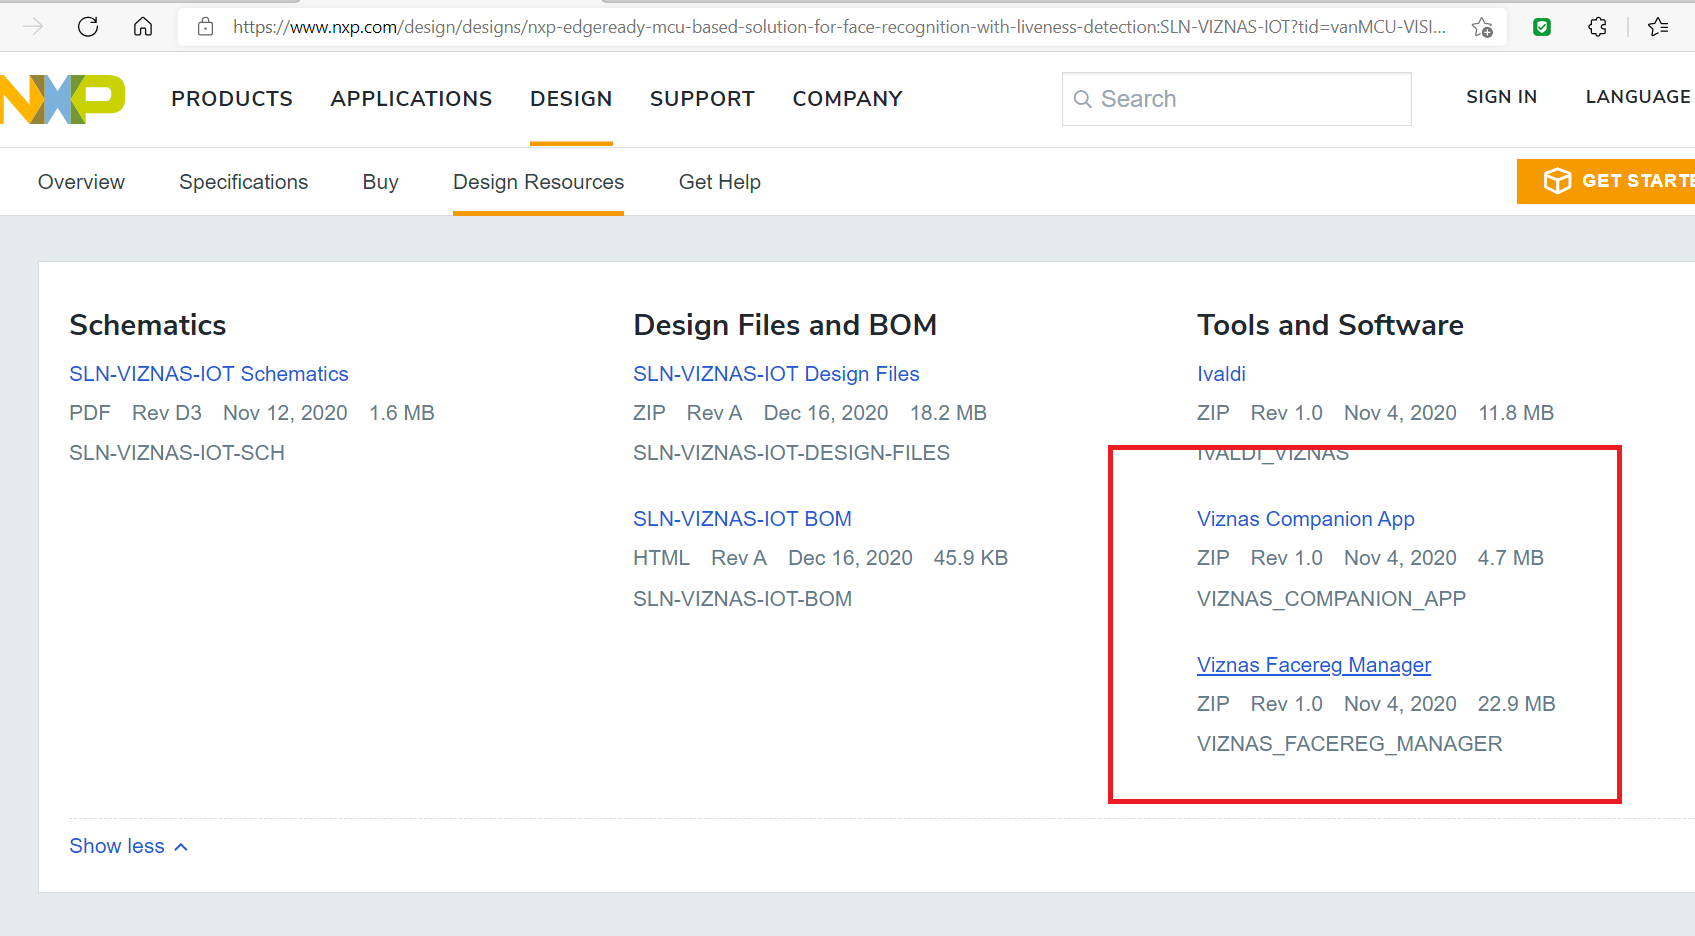The width and height of the screenshot is (1695, 936).
Task: Open the COMPANY menu
Action: (847, 99)
